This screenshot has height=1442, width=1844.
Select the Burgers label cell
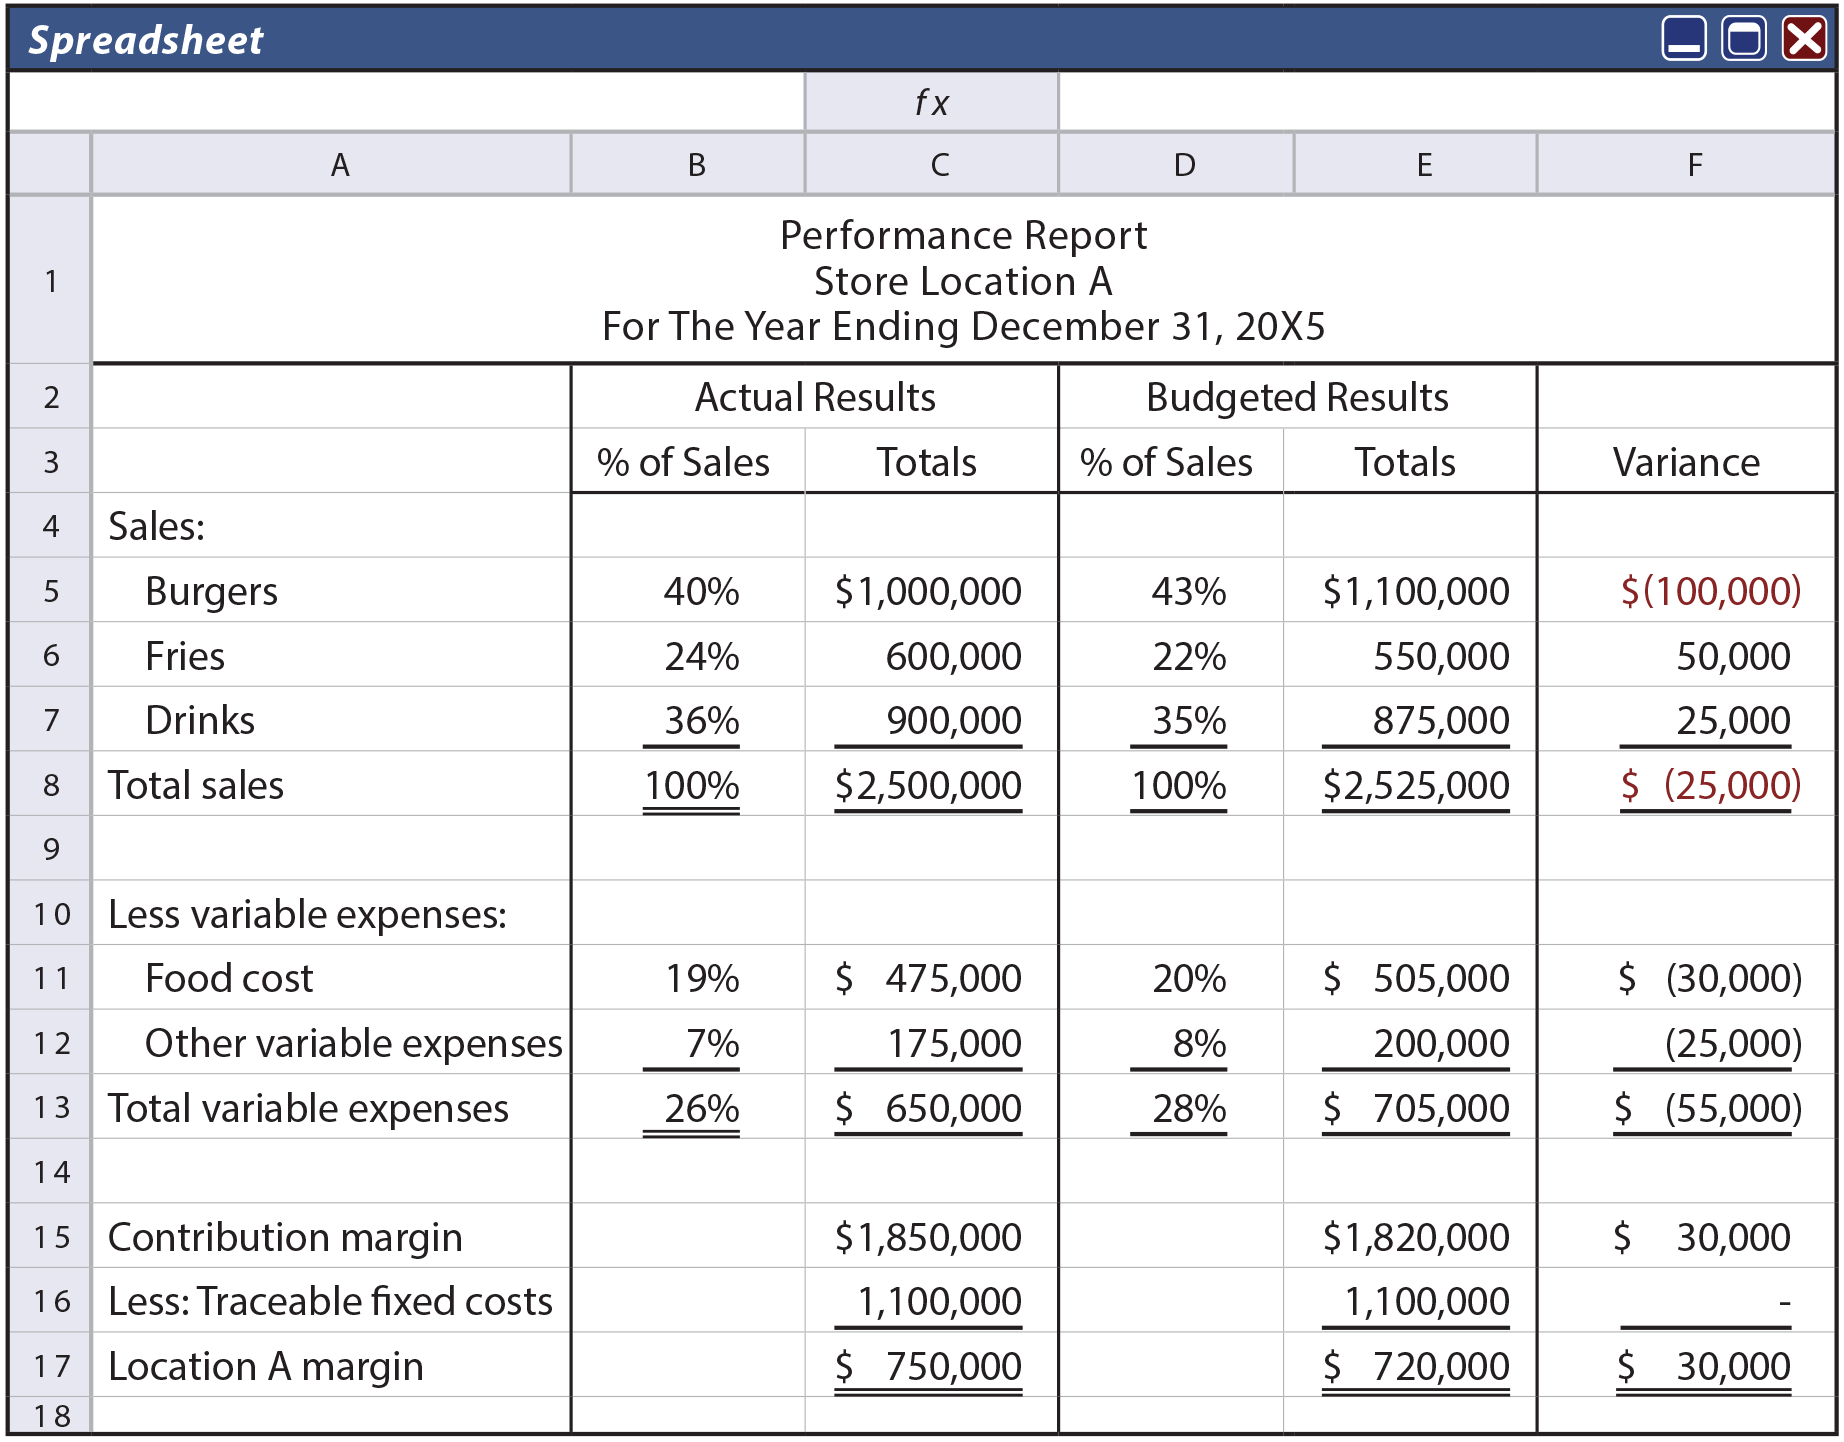click(331, 590)
